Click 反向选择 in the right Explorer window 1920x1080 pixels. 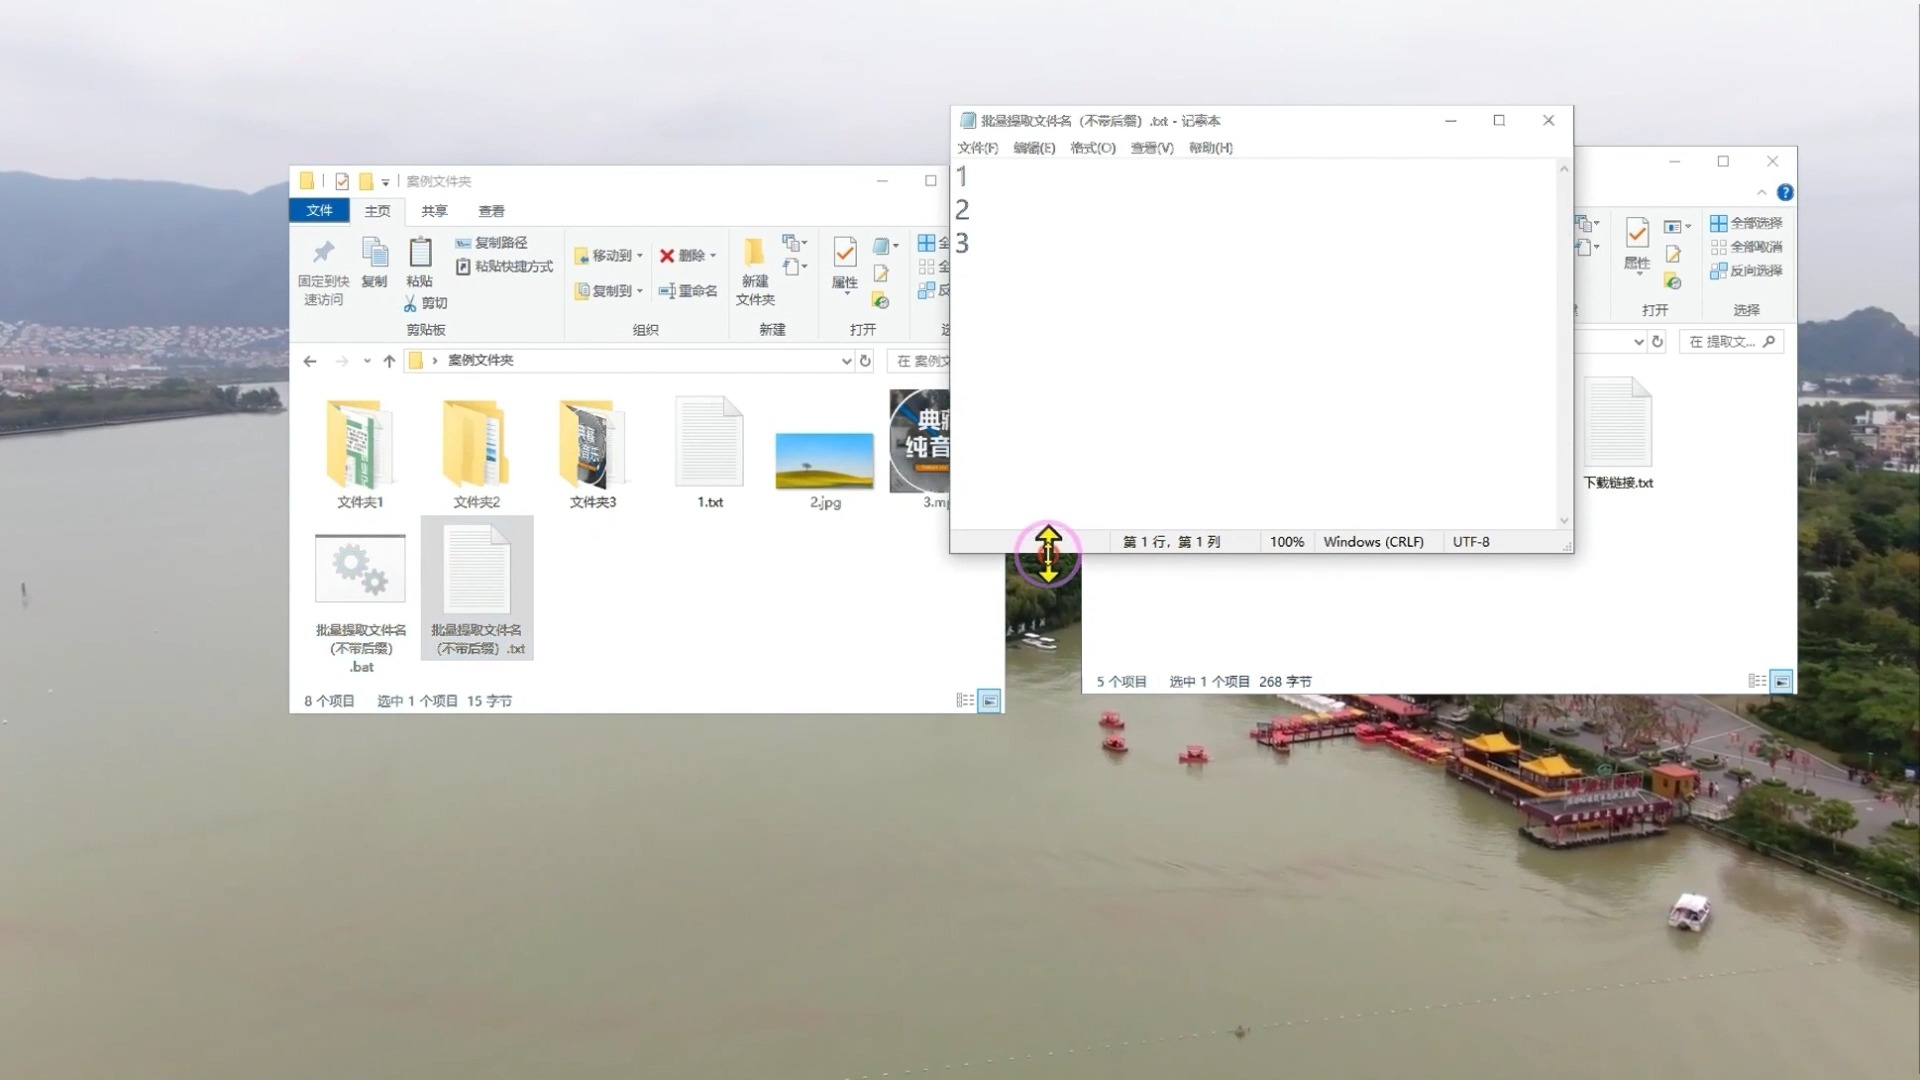(1746, 271)
